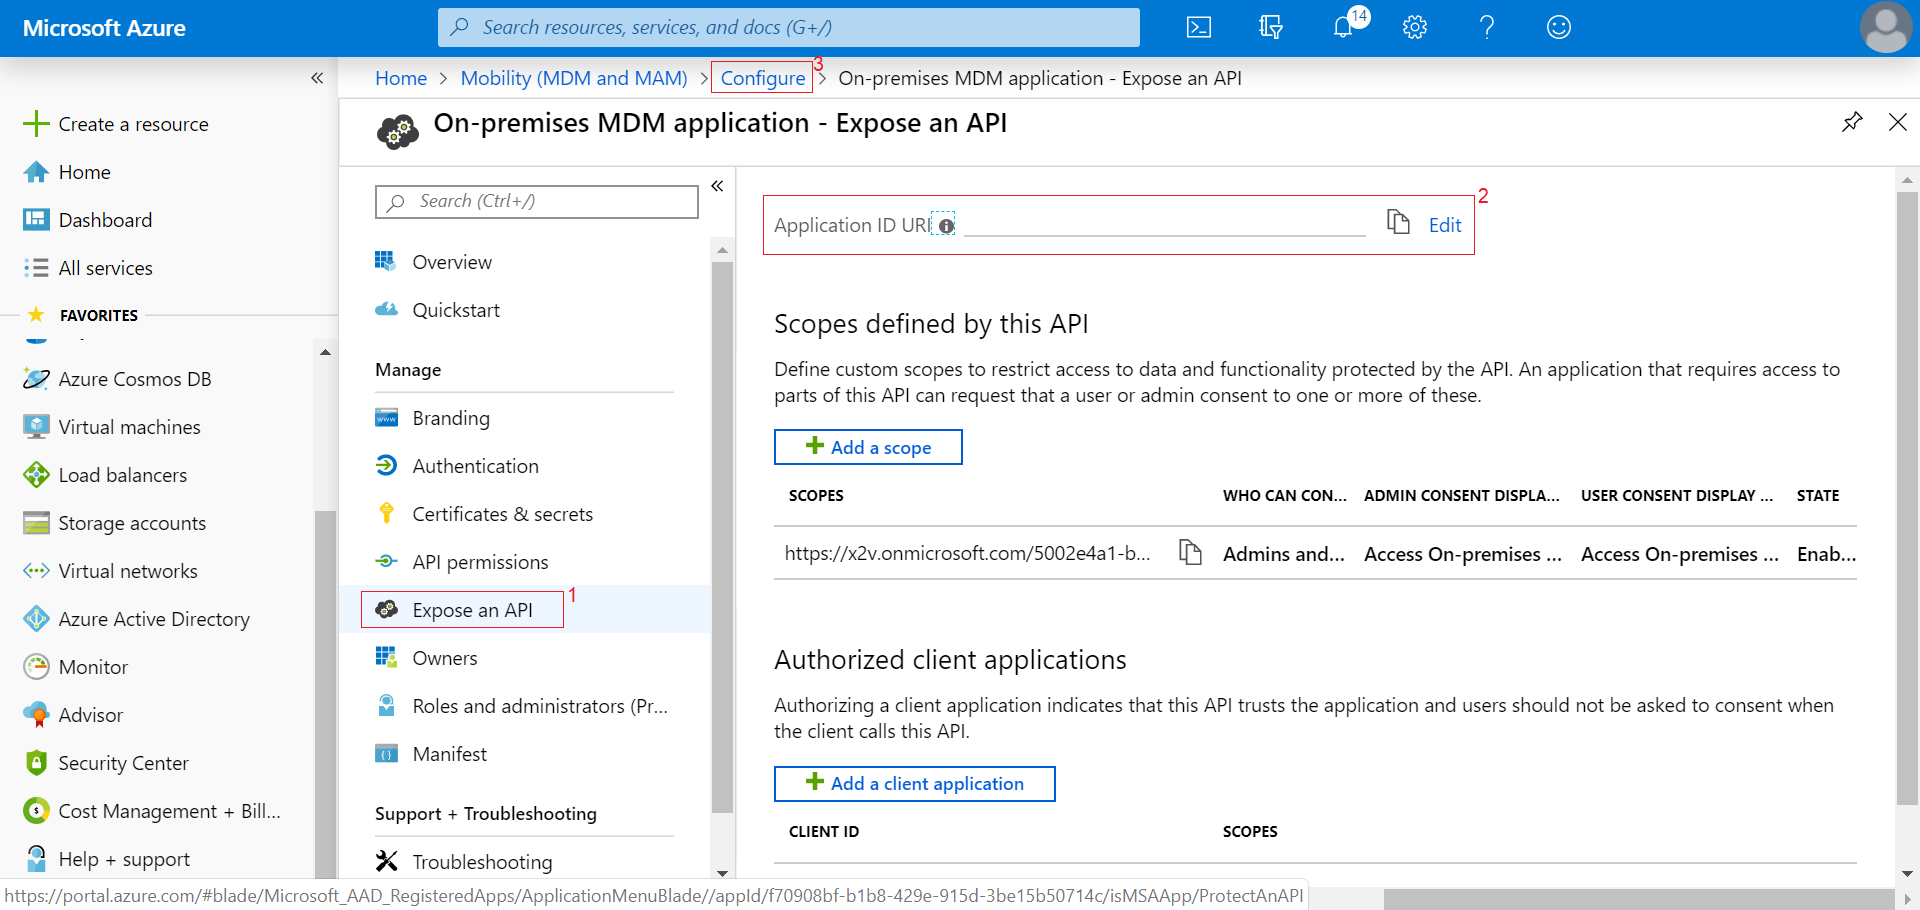Collapse the left portal sidebar

tap(317, 78)
